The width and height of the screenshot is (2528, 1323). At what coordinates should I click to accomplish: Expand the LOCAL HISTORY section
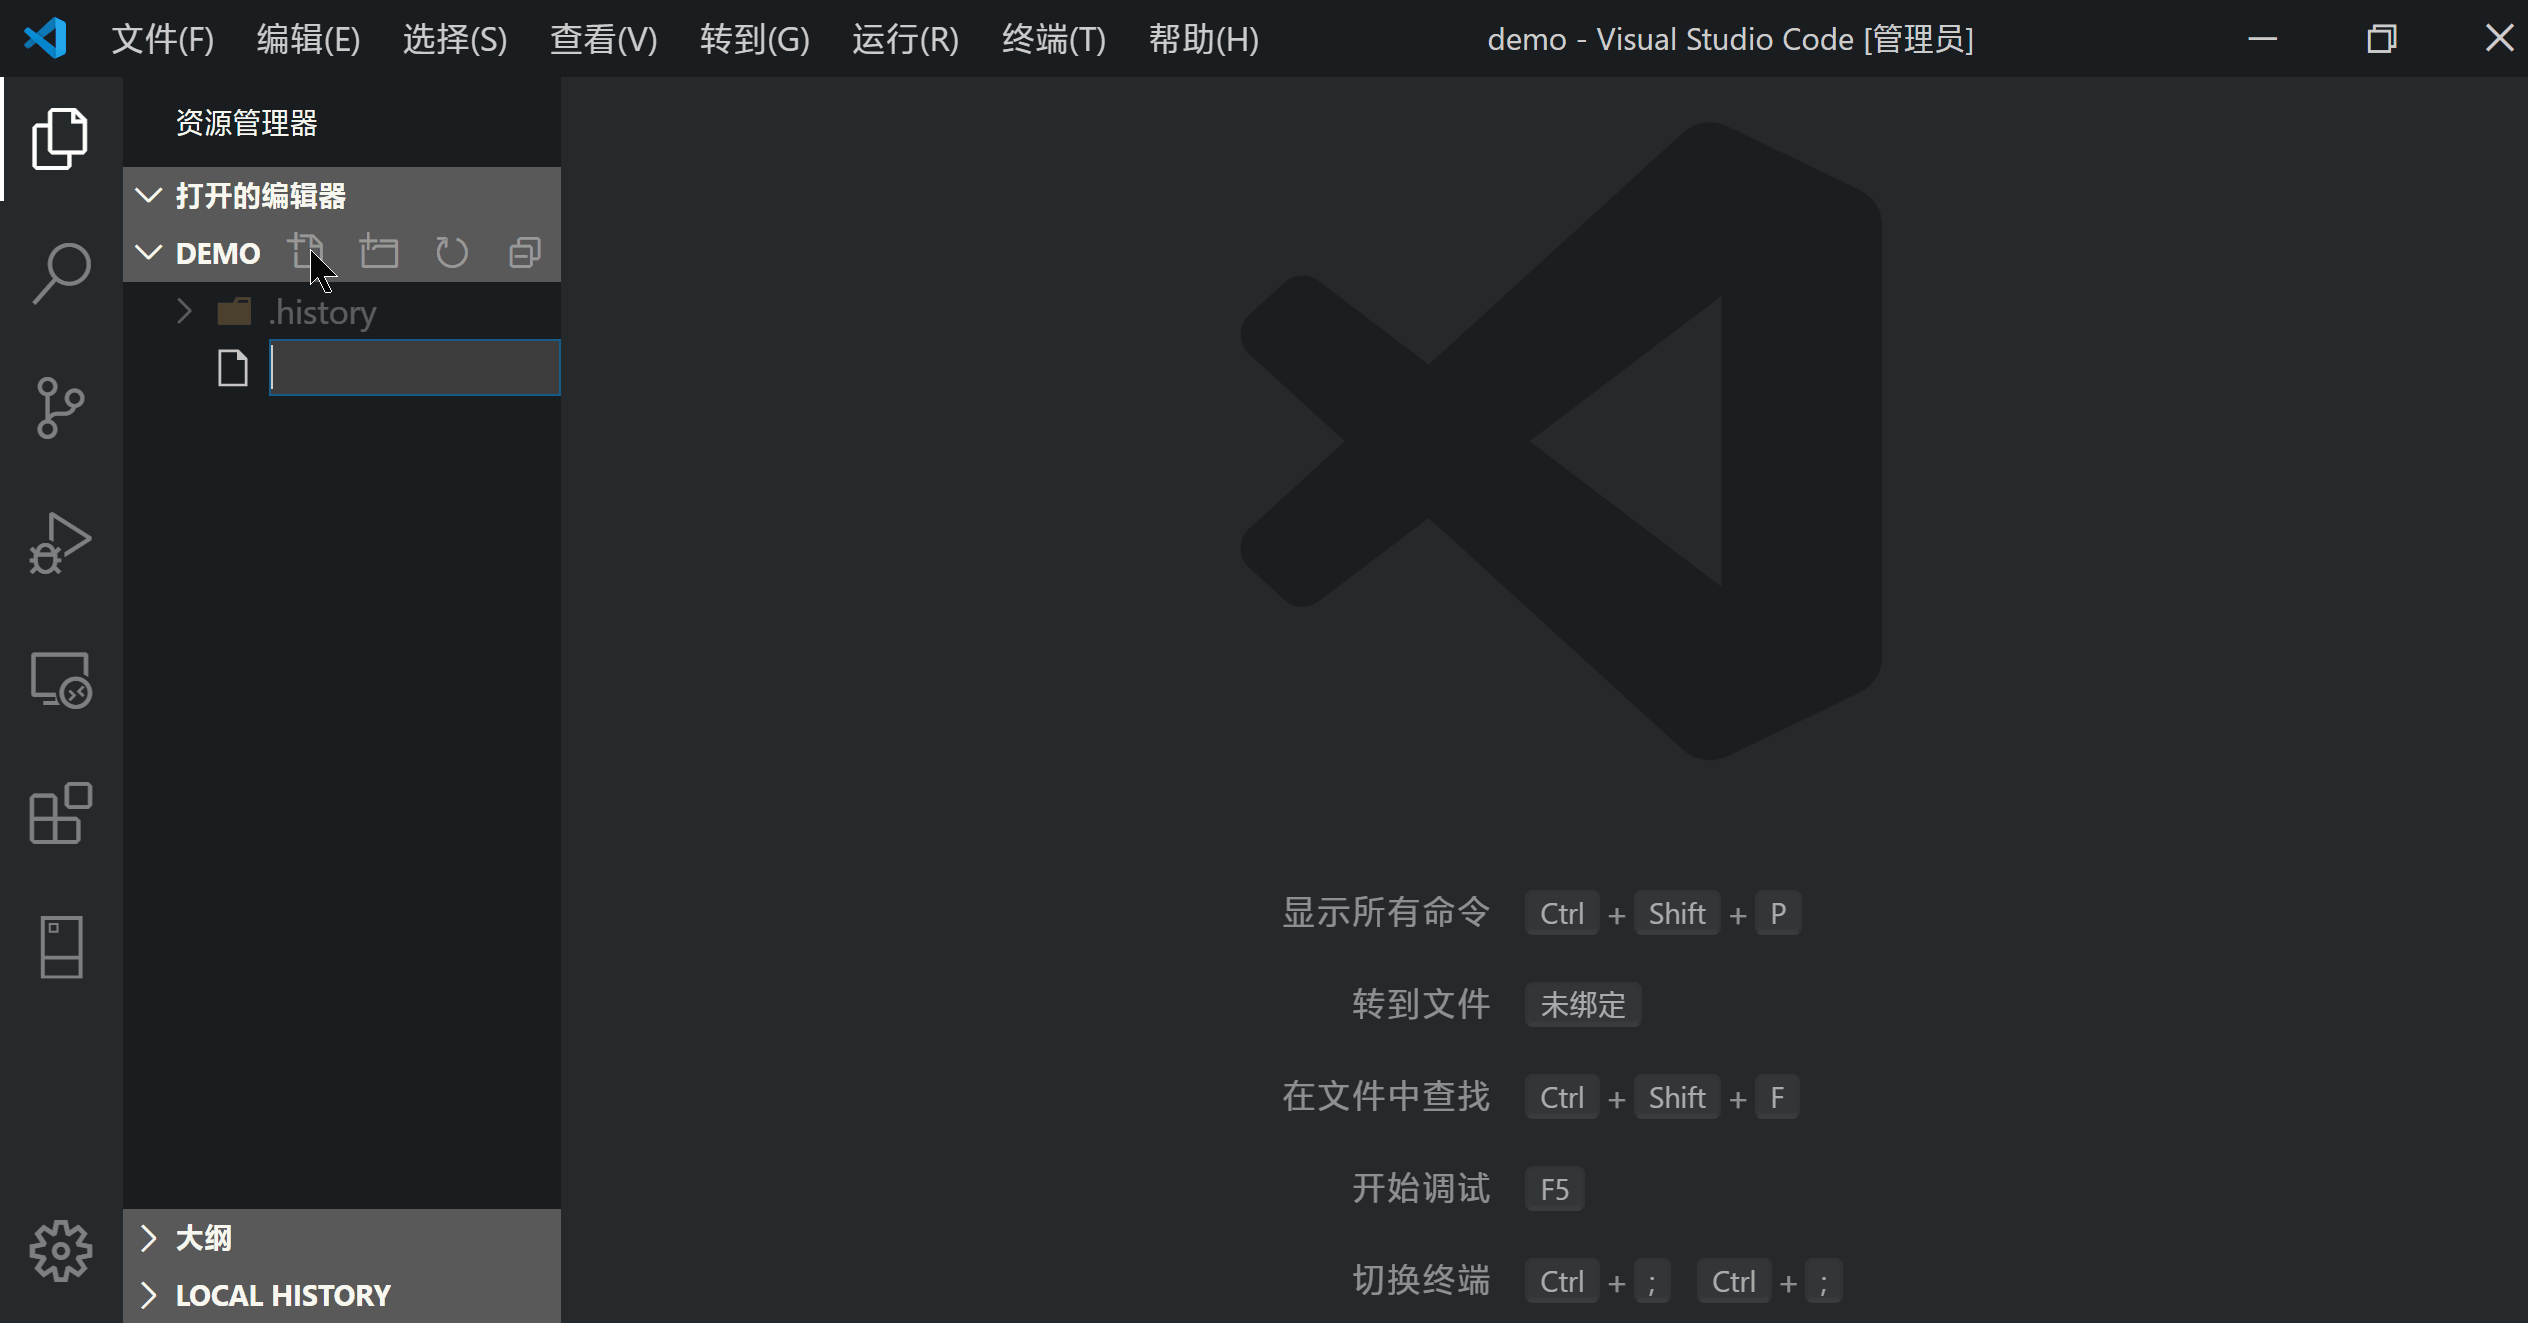(x=149, y=1295)
